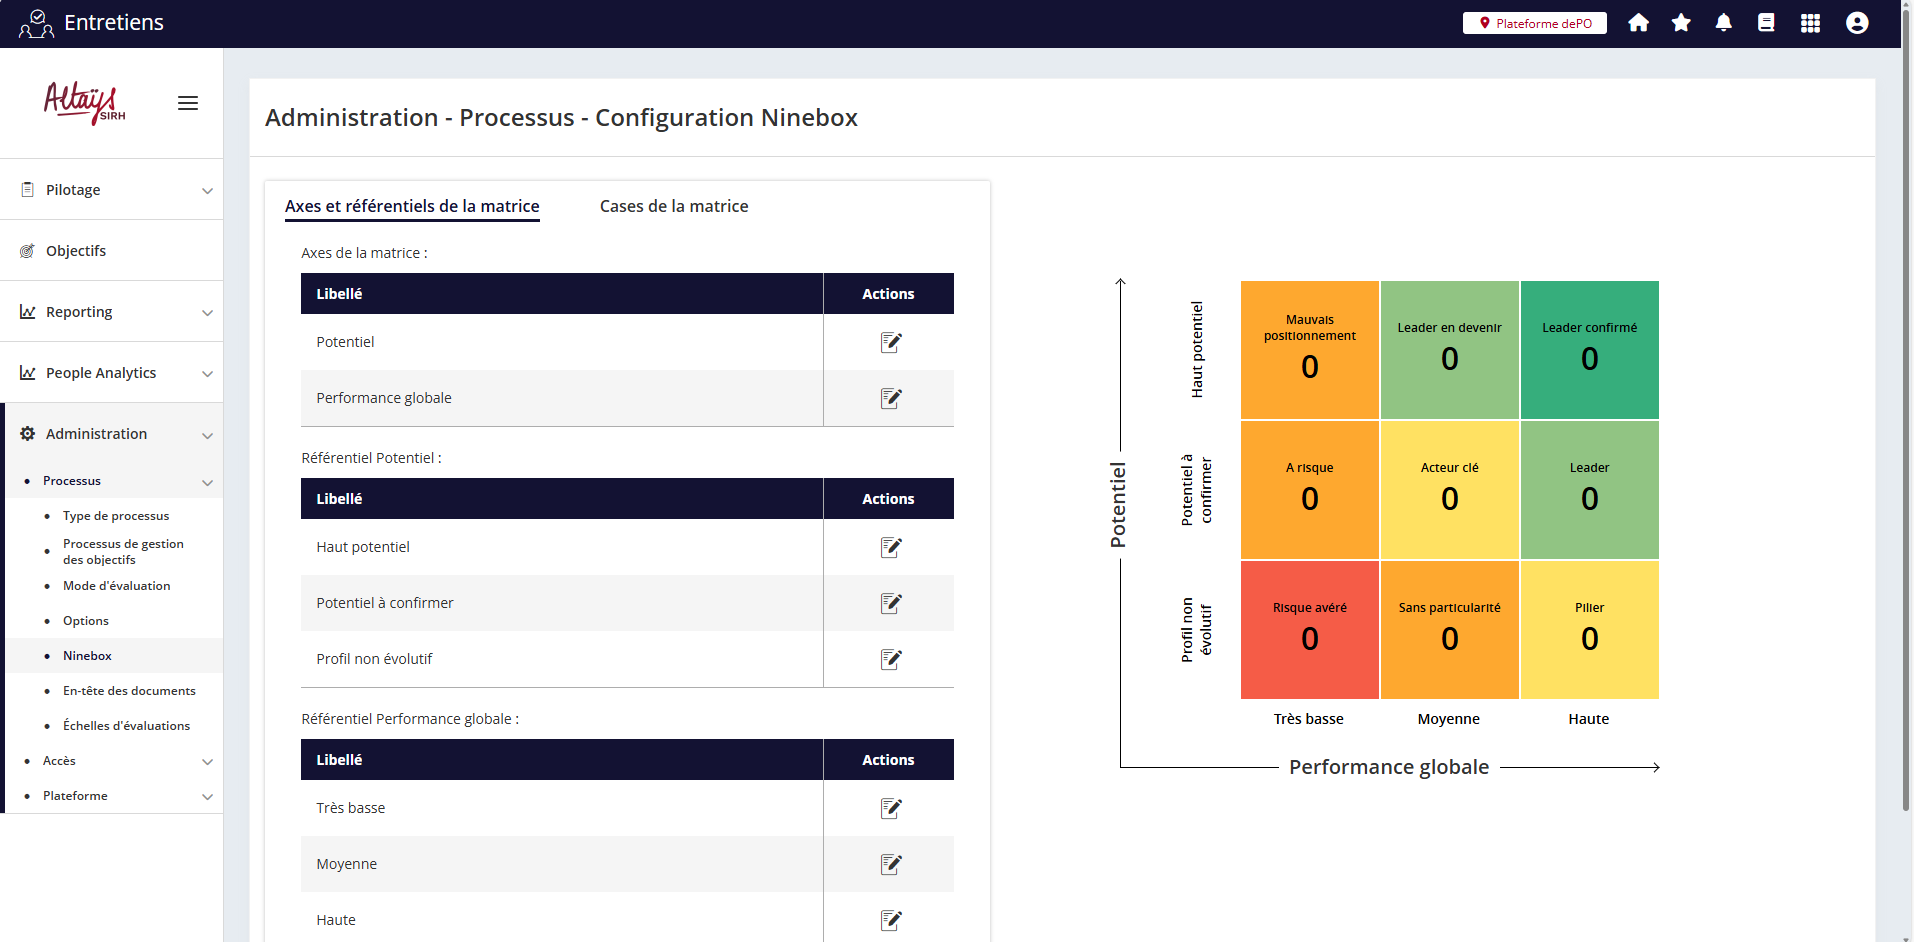Open the notifications bell
This screenshot has width=1914, height=942.
pyautogui.click(x=1723, y=23)
